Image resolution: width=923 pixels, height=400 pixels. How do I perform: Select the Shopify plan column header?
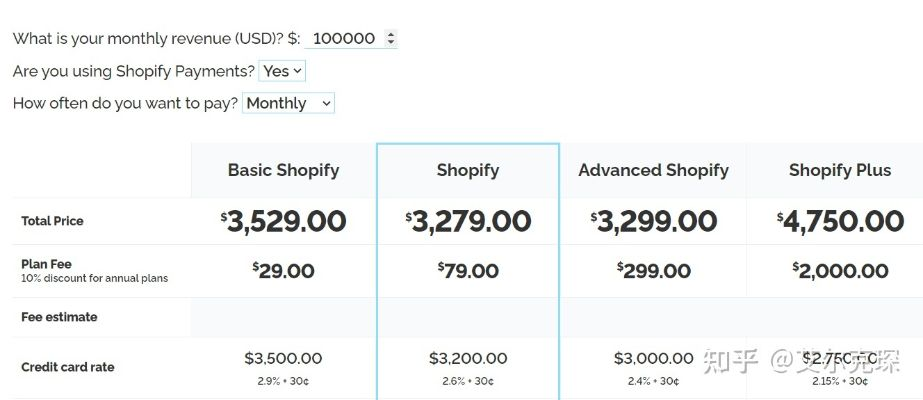[x=467, y=170]
